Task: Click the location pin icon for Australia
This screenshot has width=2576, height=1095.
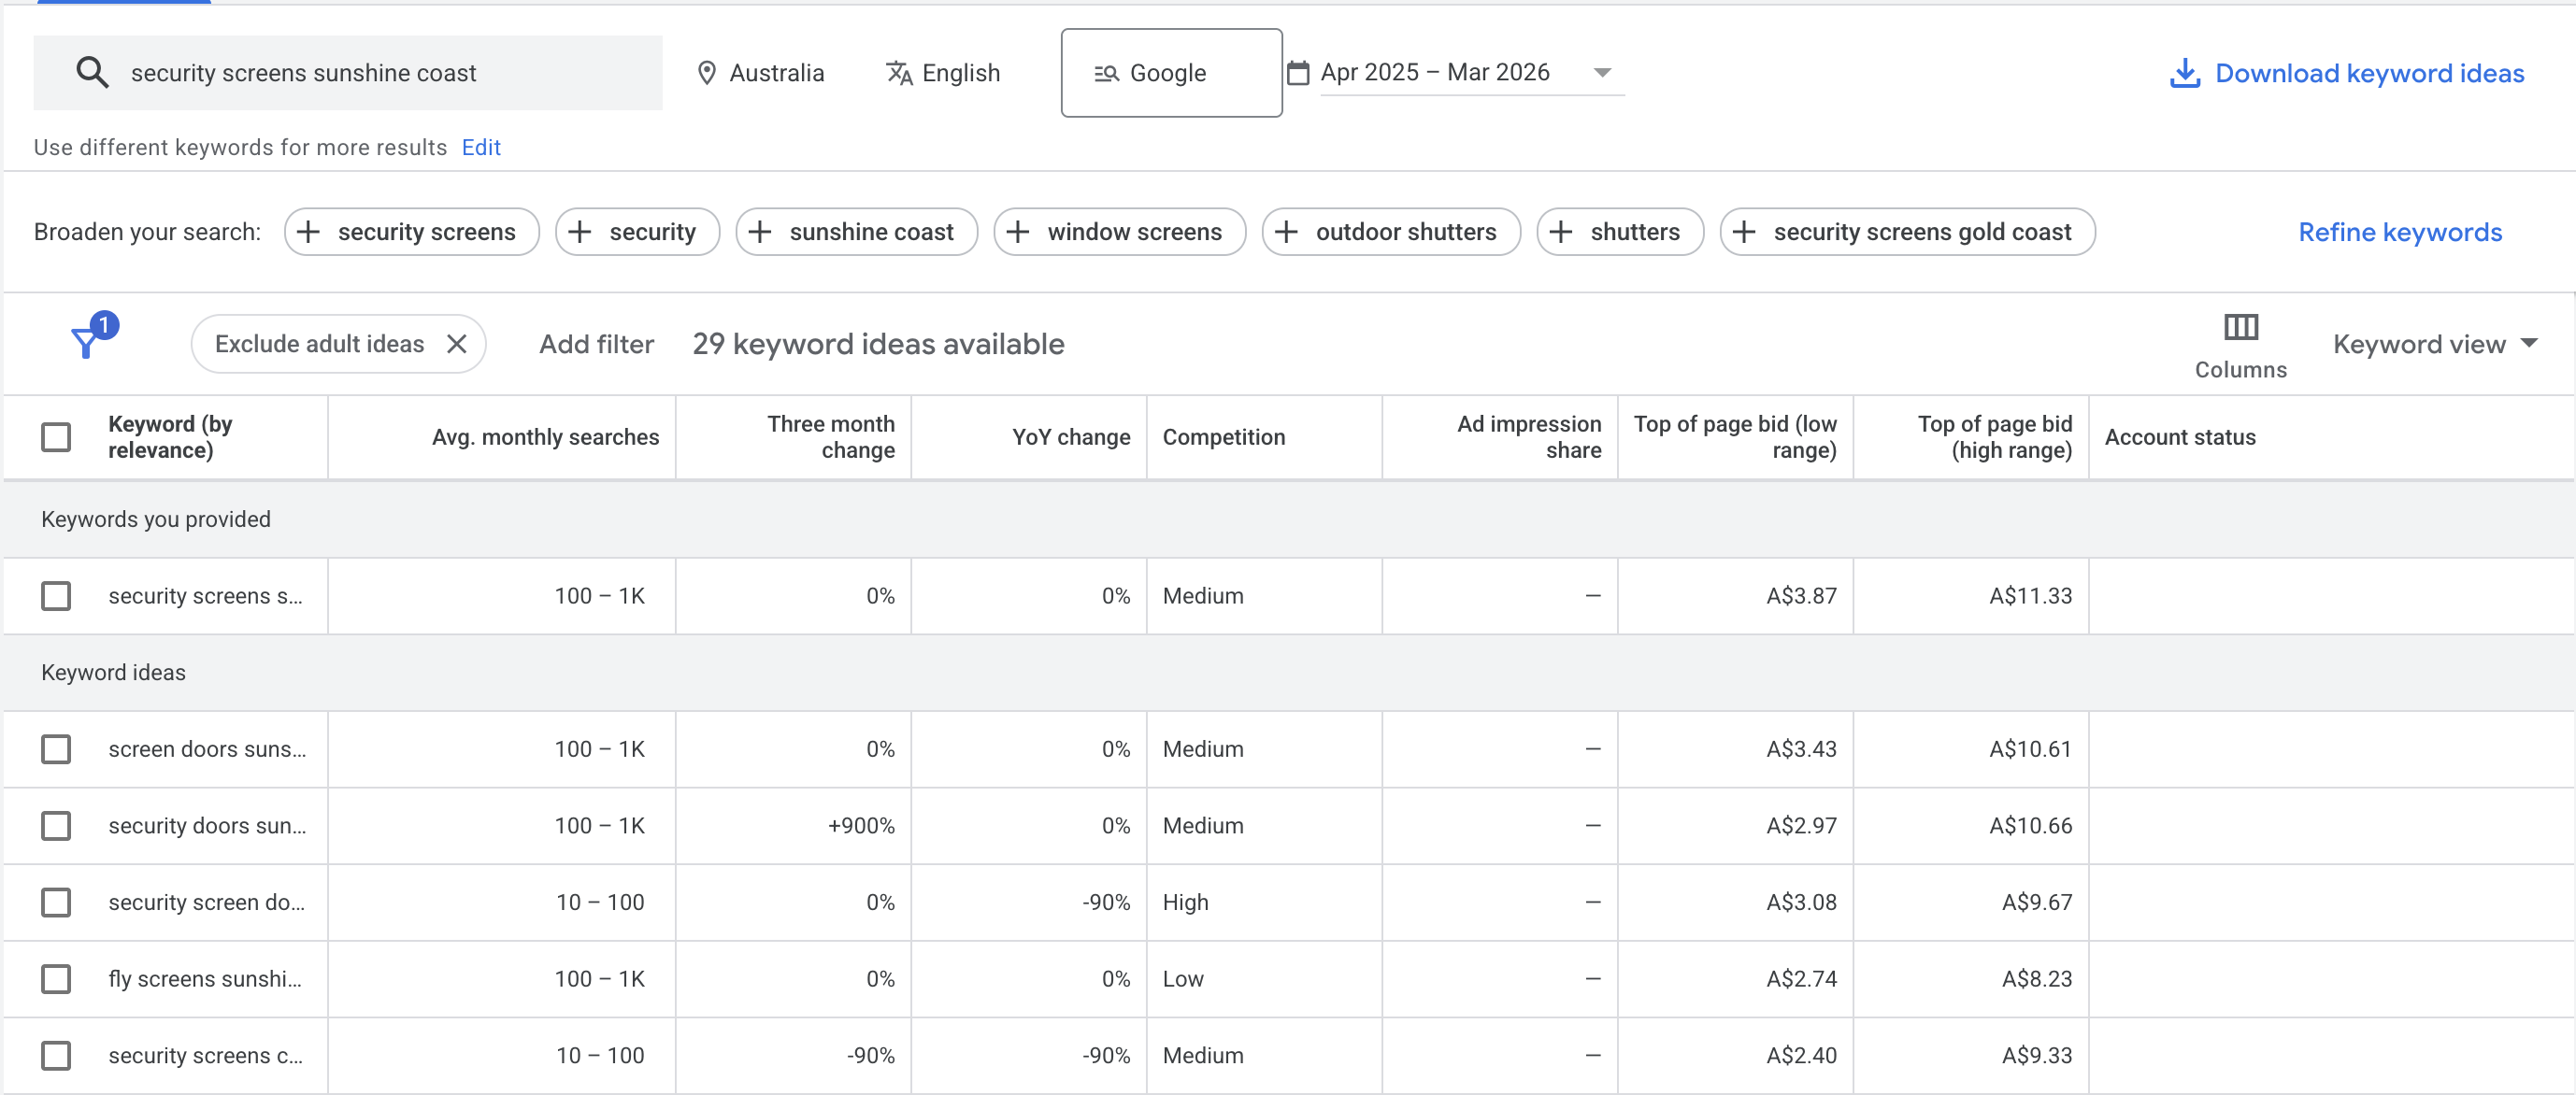Action: click(708, 72)
